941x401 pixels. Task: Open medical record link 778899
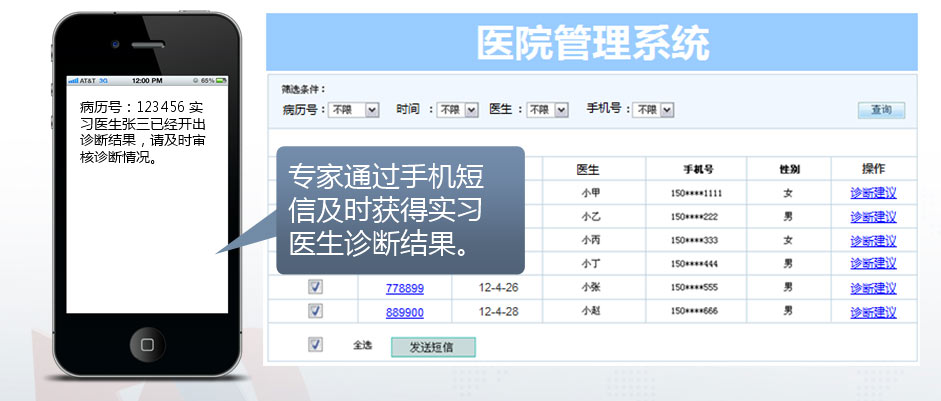(405, 288)
